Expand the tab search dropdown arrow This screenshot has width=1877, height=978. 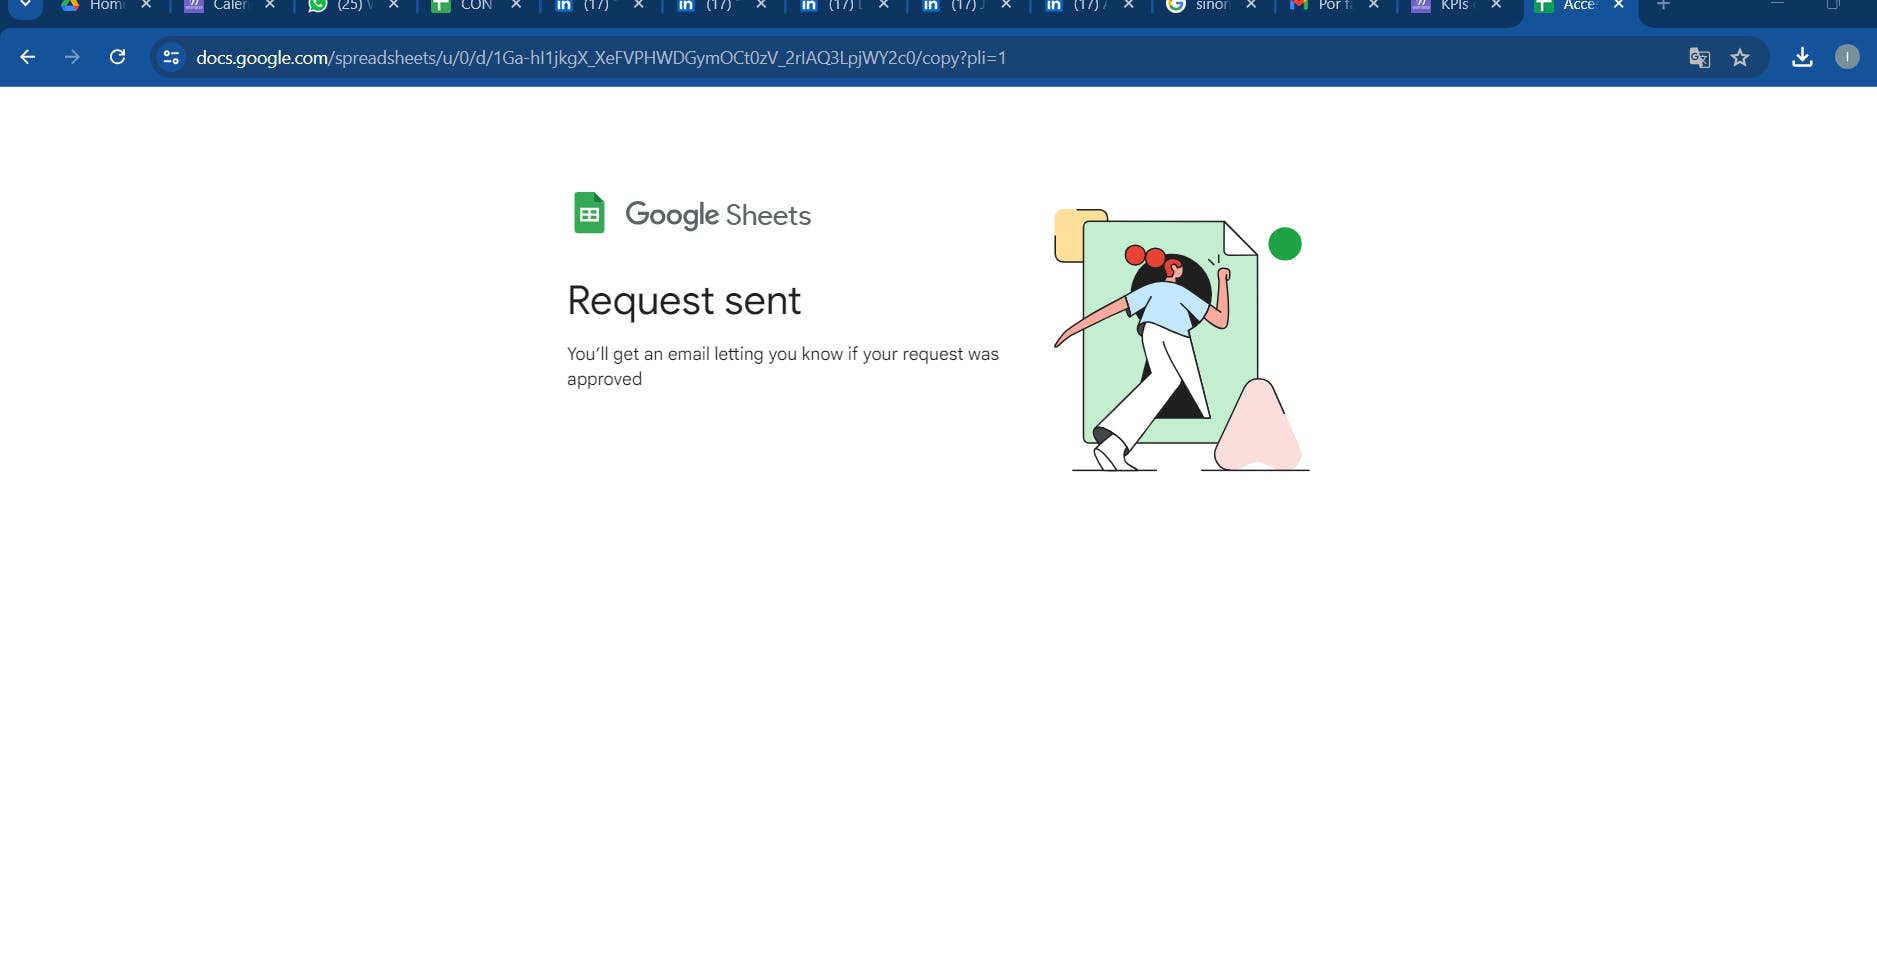[x=25, y=5]
